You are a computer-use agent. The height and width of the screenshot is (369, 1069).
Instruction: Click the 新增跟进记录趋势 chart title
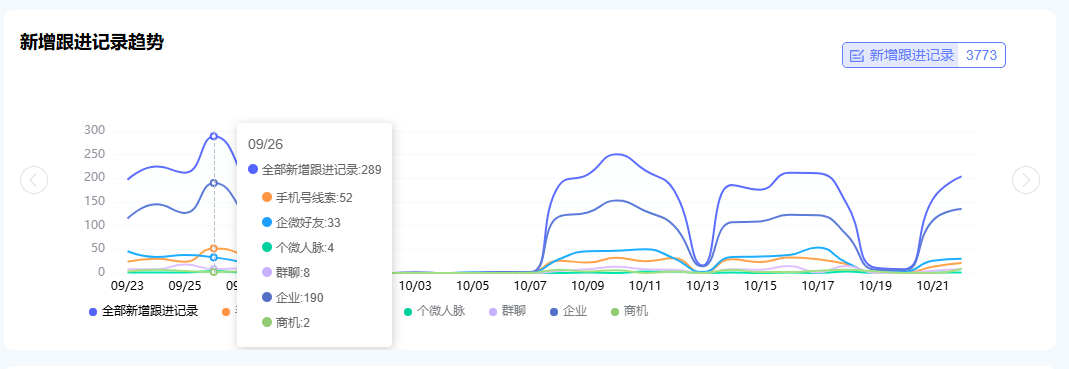pos(91,42)
